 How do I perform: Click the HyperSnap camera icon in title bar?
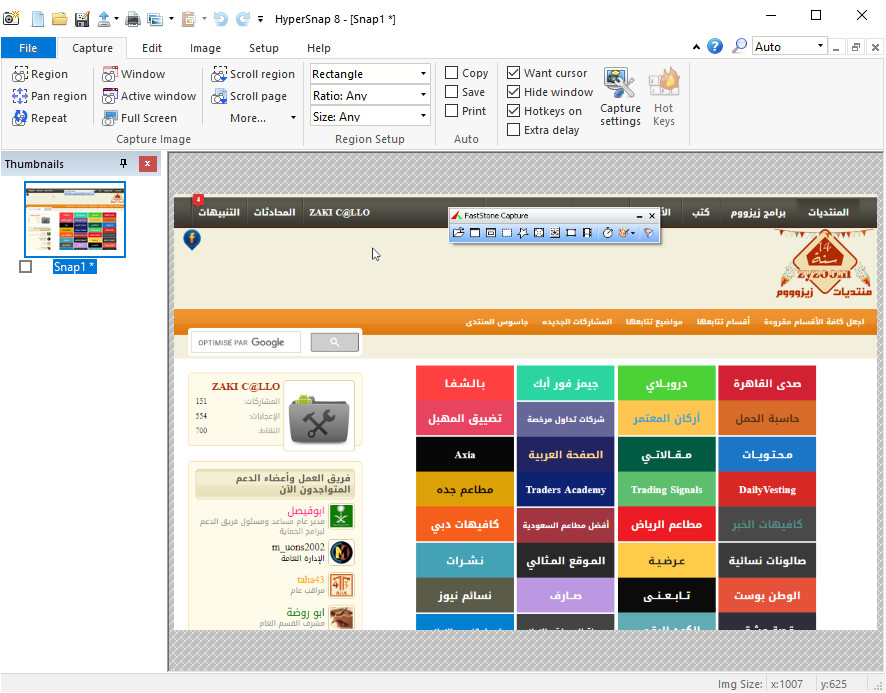point(11,18)
